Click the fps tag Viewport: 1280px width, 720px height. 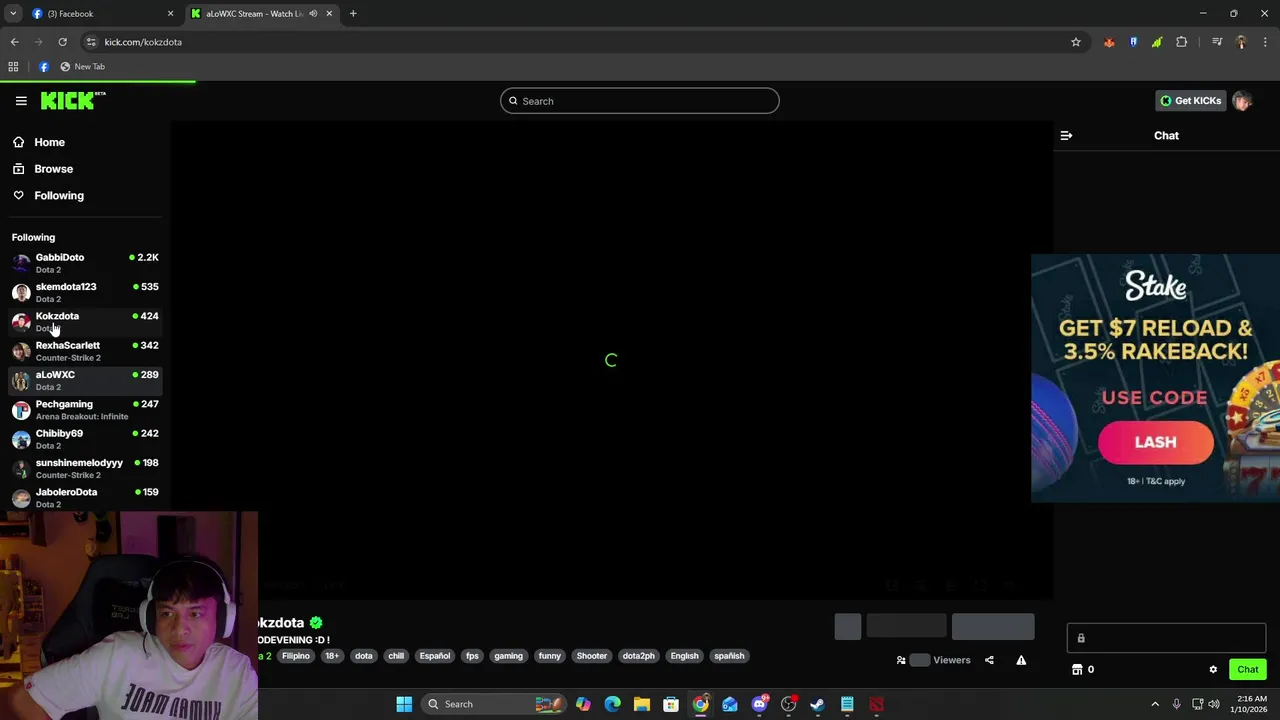472,656
